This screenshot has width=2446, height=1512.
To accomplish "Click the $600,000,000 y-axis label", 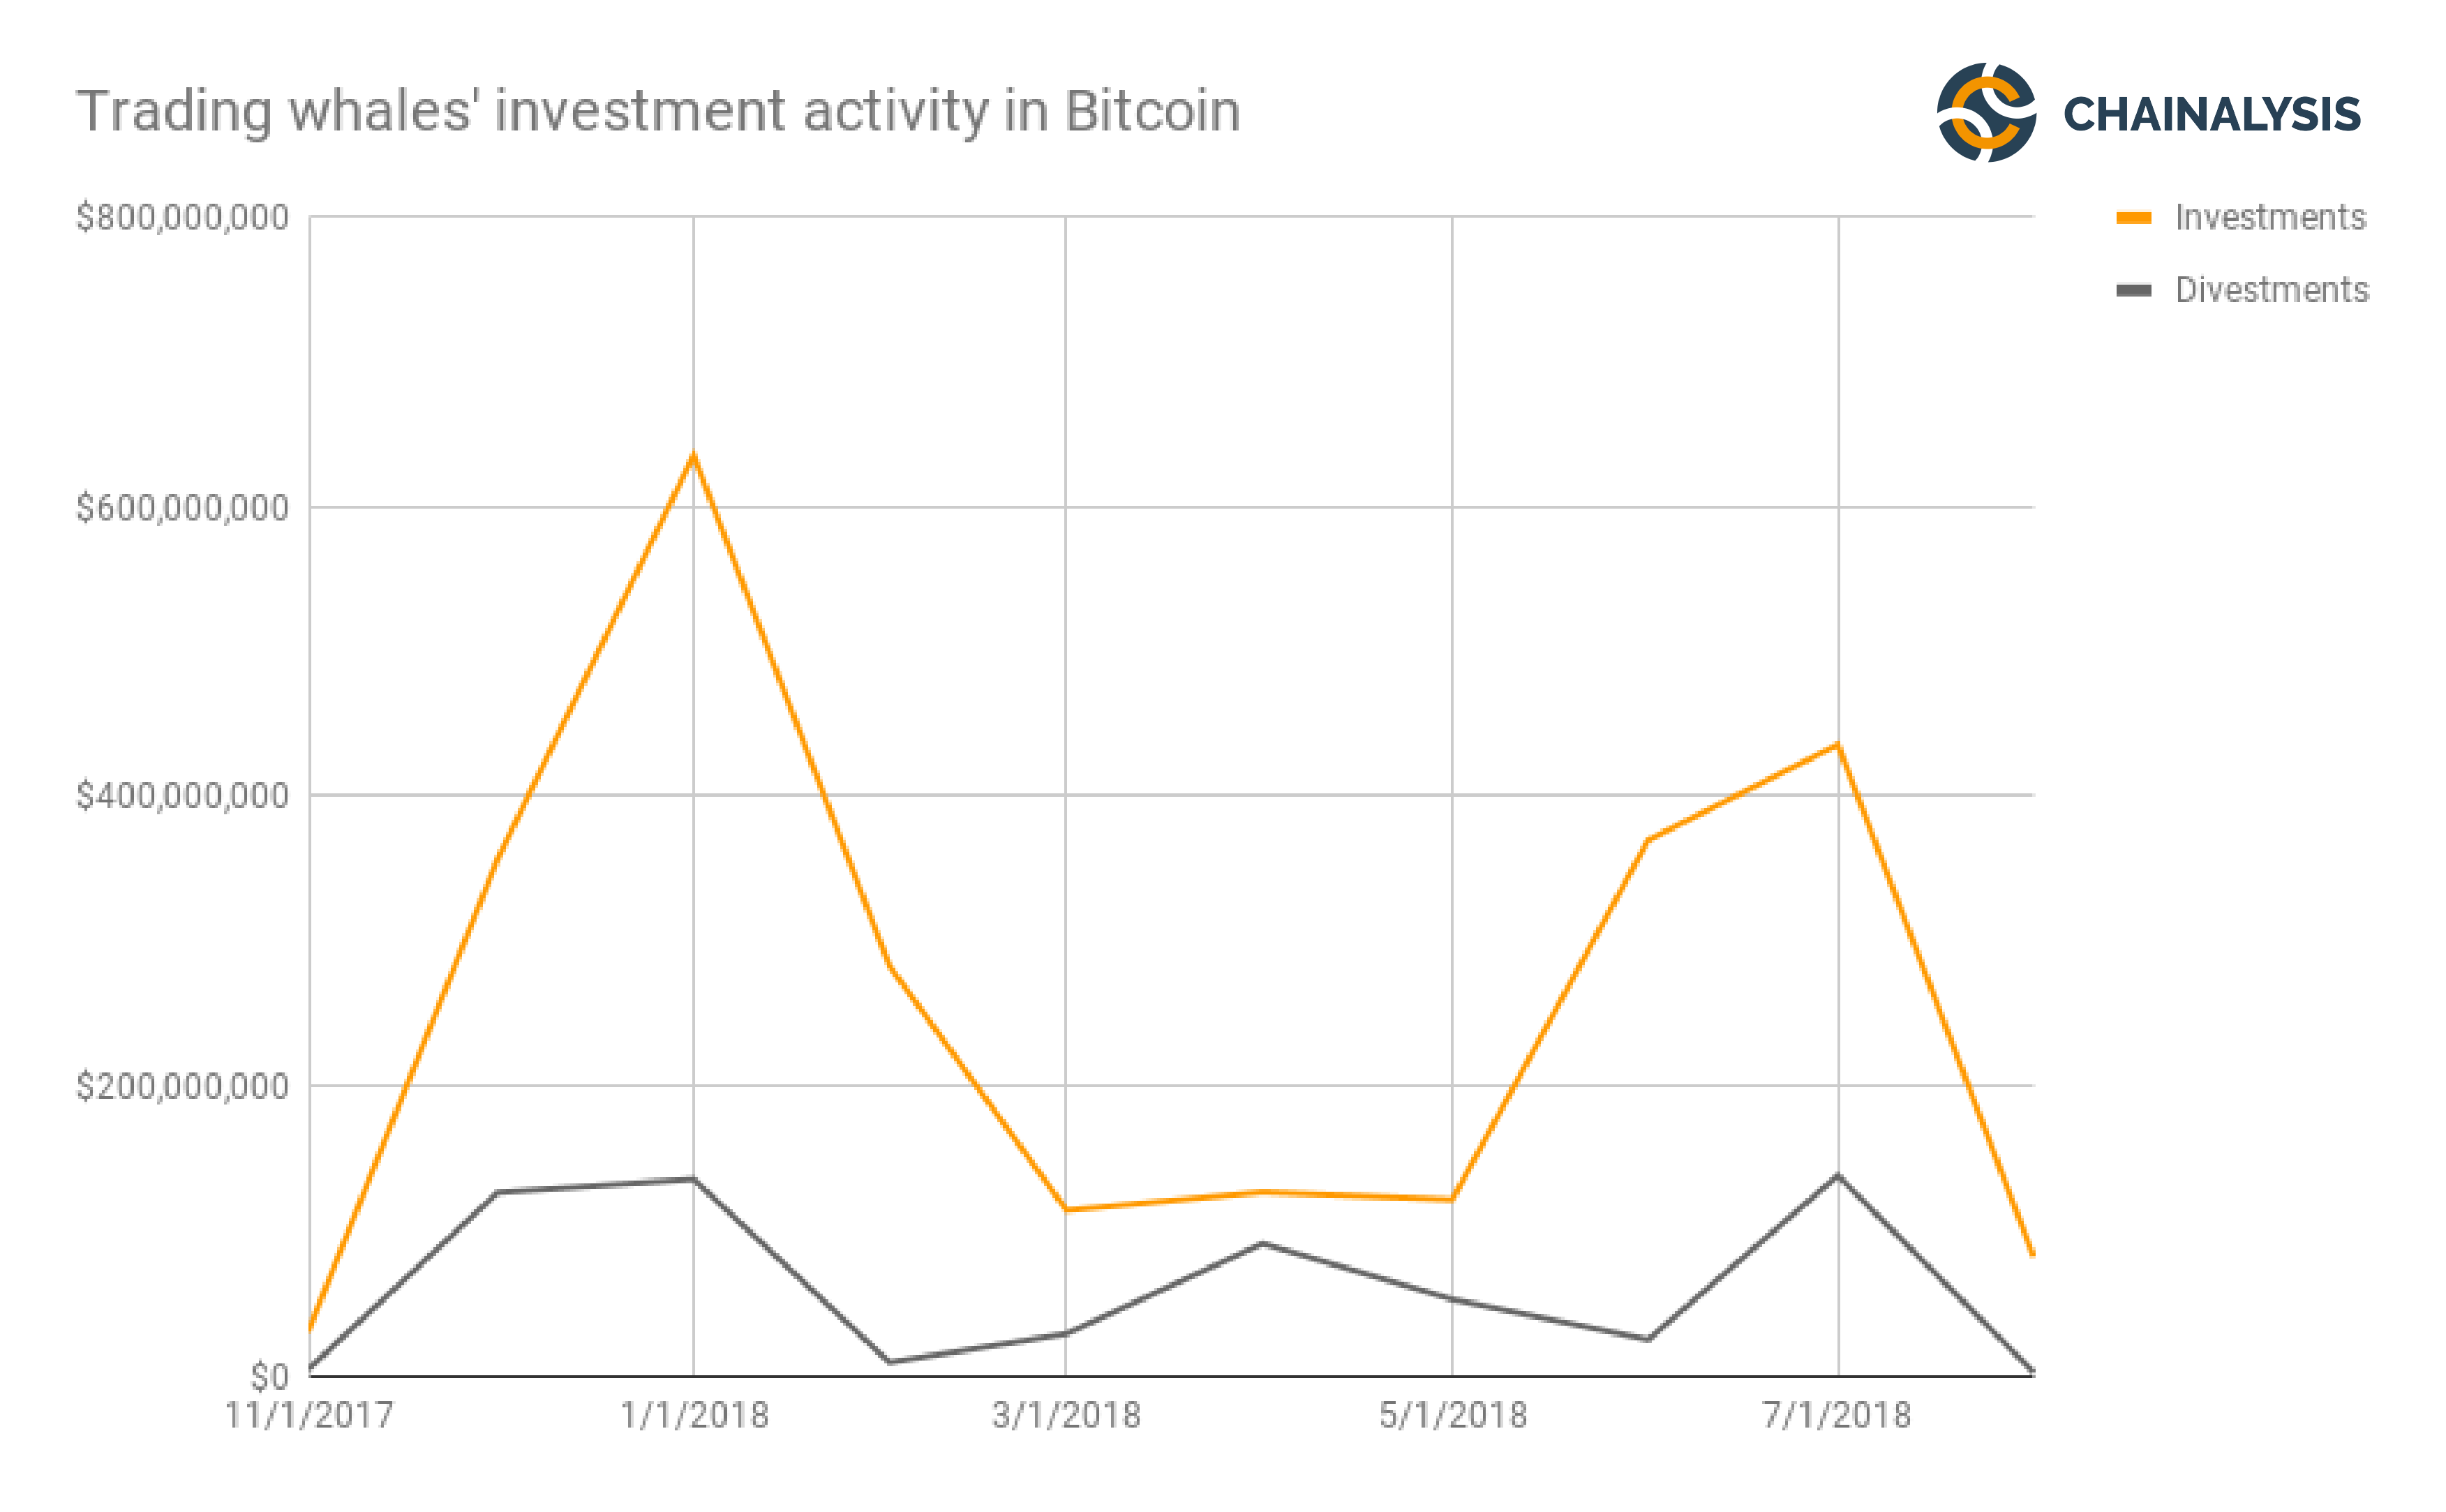I will 183,508.
